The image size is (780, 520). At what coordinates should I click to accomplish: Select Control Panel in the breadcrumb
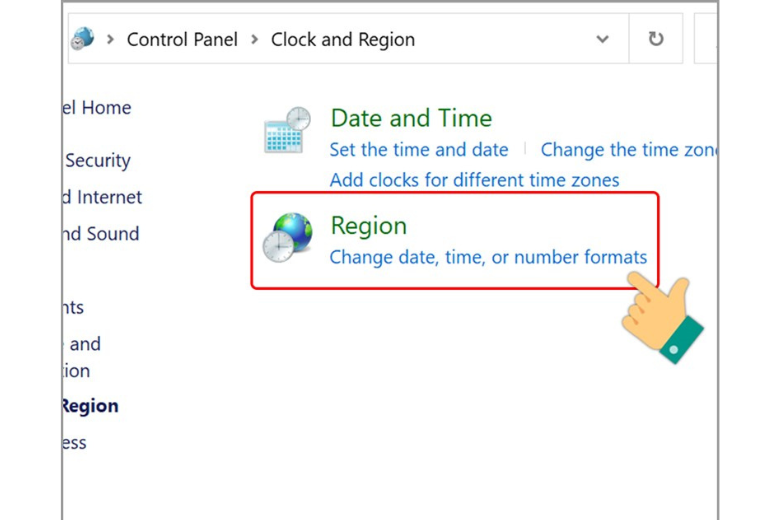pyautogui.click(x=182, y=39)
